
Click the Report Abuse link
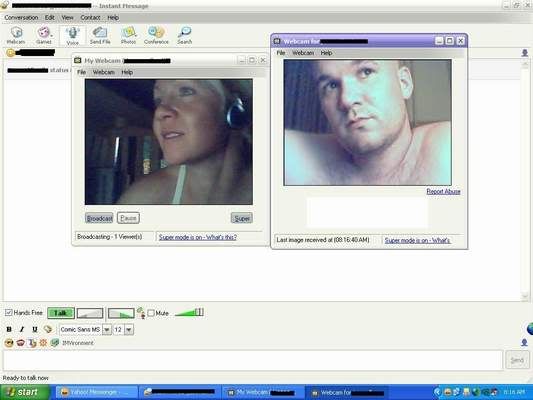[x=443, y=191]
